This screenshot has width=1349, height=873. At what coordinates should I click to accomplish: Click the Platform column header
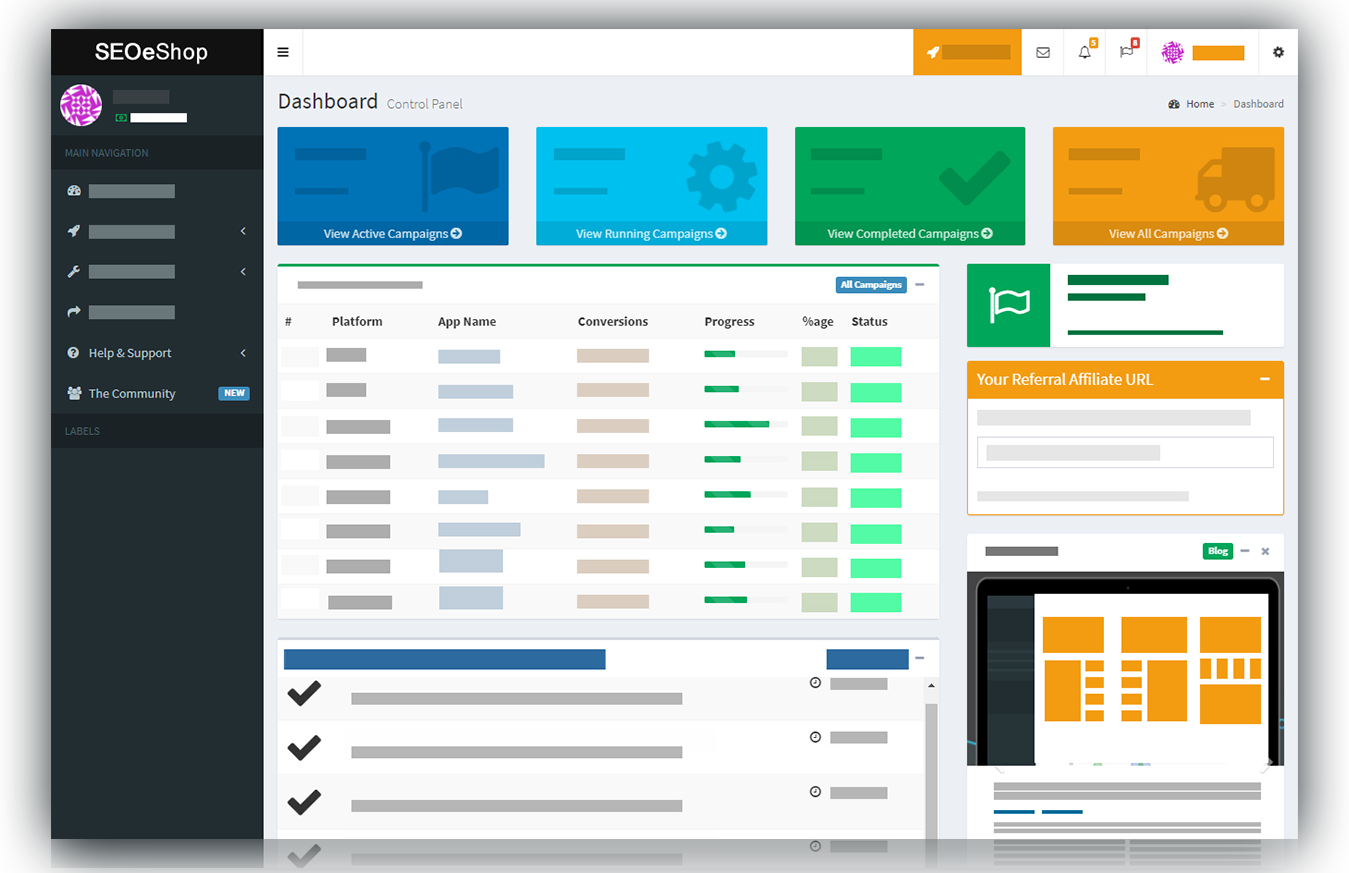coord(357,321)
